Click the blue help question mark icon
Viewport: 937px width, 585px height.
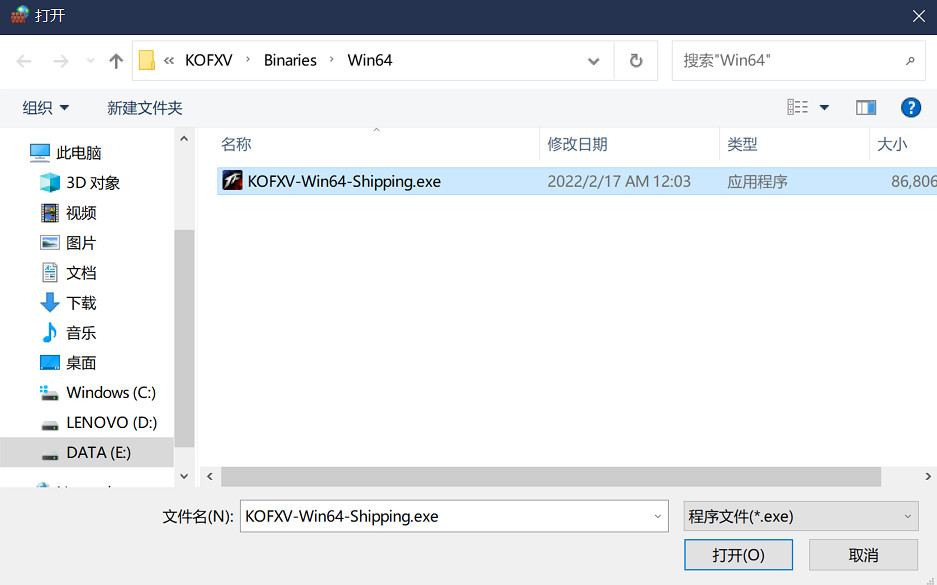pyautogui.click(x=910, y=108)
